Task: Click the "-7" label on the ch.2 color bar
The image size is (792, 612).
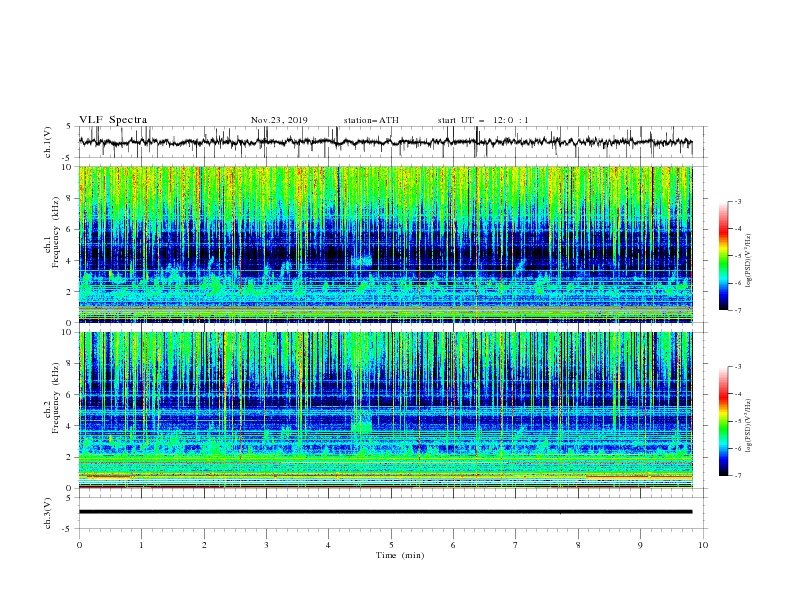Action: 737,476
